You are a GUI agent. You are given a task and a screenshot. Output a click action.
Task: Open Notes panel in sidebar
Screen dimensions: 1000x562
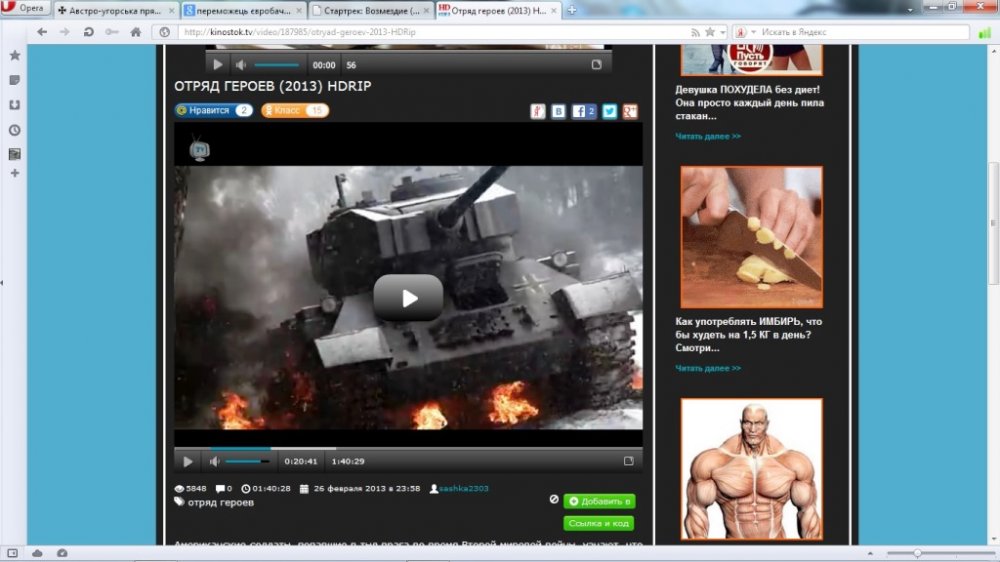(15, 80)
